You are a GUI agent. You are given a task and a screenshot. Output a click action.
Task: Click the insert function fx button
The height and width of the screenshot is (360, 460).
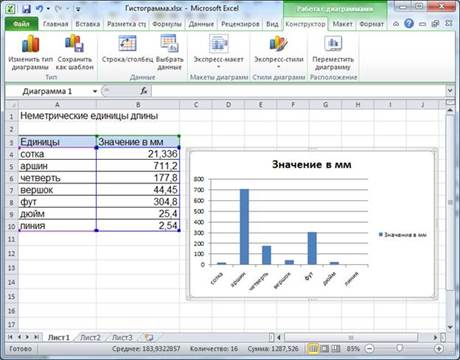tap(144, 91)
